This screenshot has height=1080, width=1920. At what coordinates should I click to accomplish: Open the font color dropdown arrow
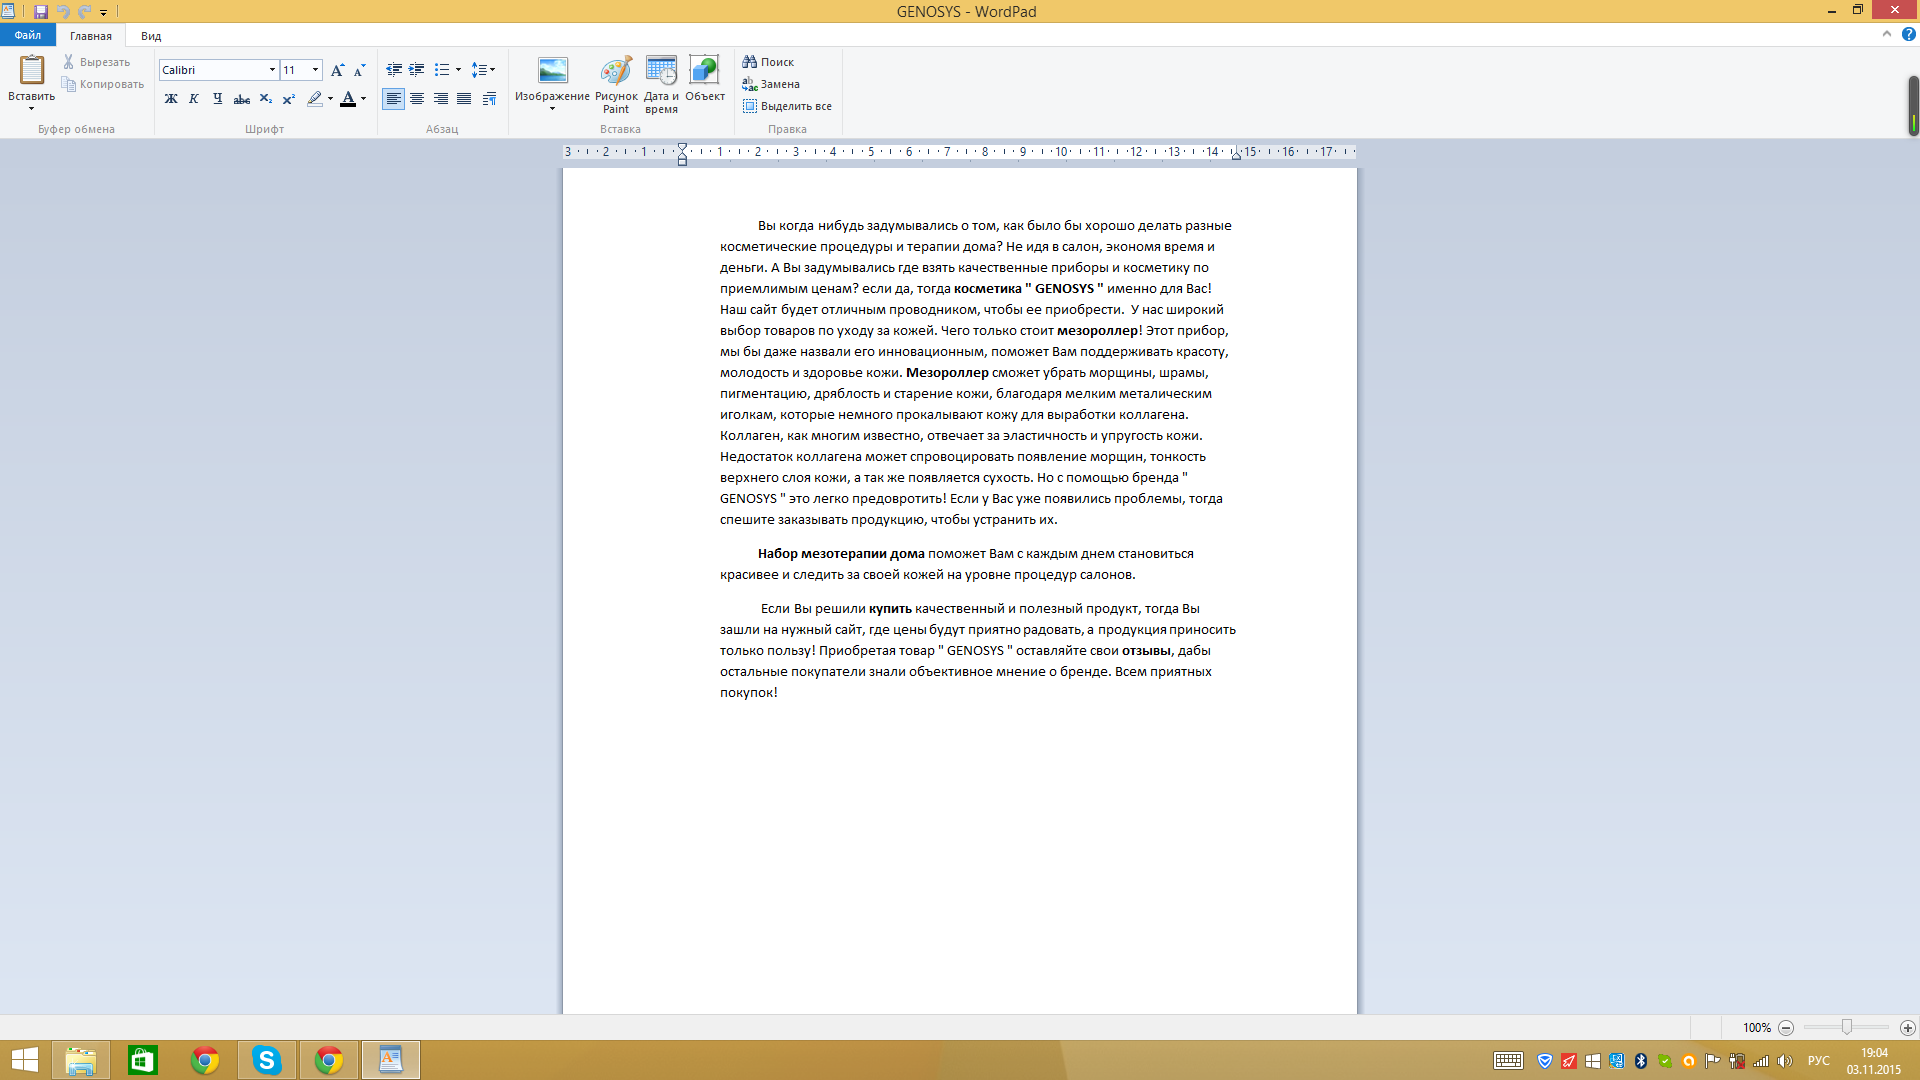(x=363, y=99)
